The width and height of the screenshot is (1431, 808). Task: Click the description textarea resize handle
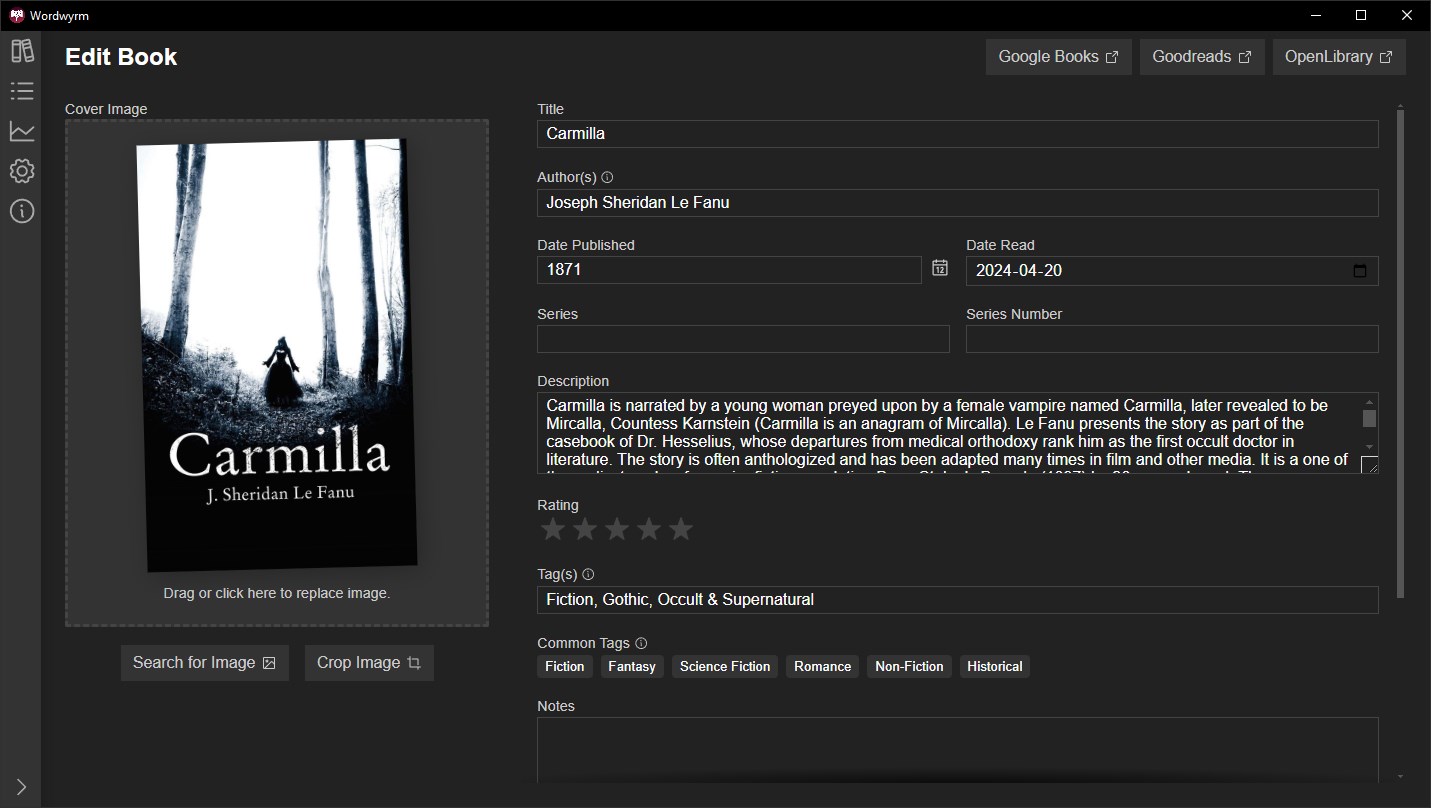click(1370, 465)
